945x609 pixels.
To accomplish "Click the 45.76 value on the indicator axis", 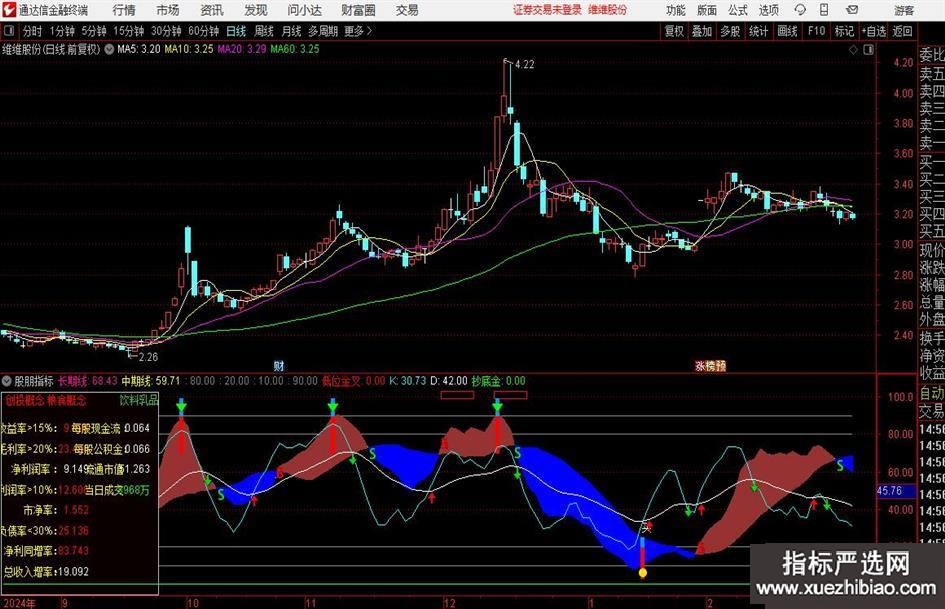I will pos(890,491).
